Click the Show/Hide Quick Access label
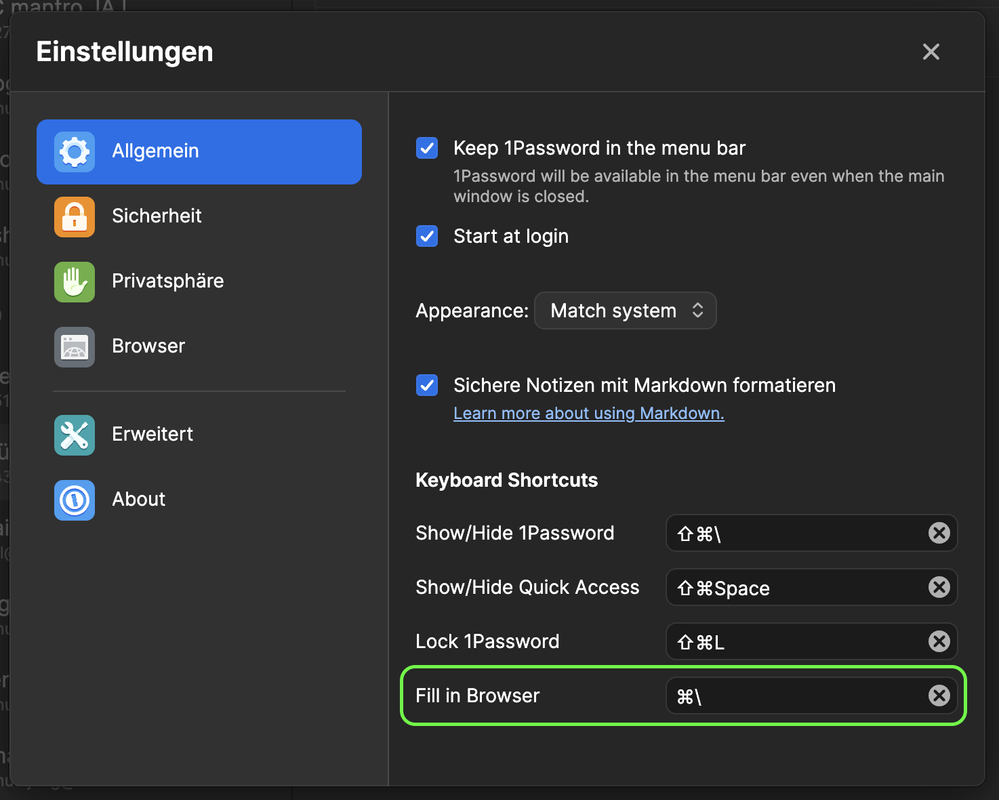 [528, 587]
